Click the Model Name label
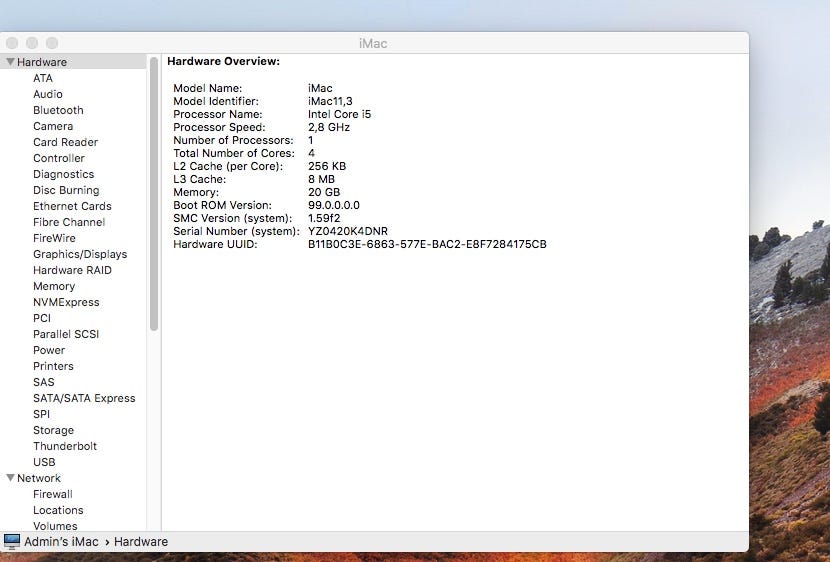830x562 pixels. tap(208, 88)
